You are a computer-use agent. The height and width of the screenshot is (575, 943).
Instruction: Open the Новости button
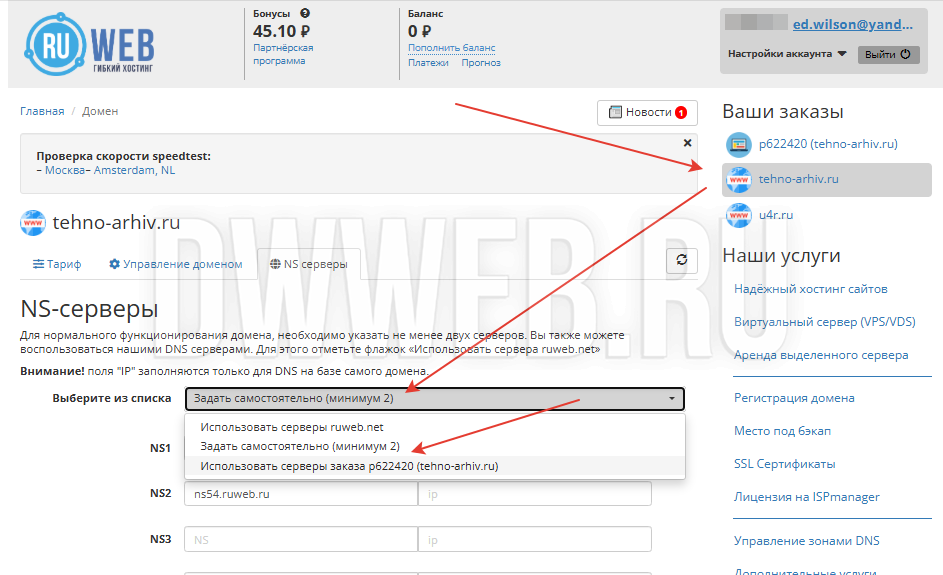tap(647, 112)
